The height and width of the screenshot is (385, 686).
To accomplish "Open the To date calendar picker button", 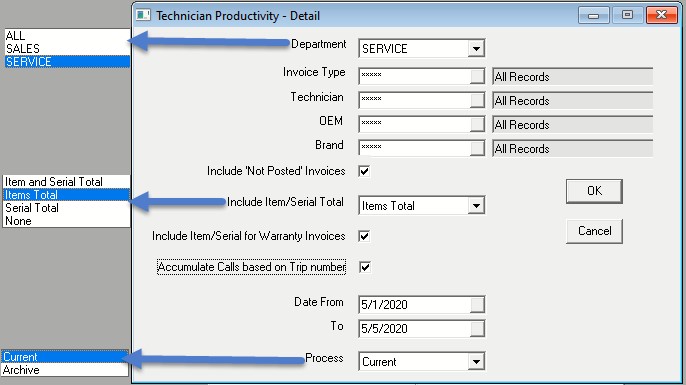I will pos(477,329).
